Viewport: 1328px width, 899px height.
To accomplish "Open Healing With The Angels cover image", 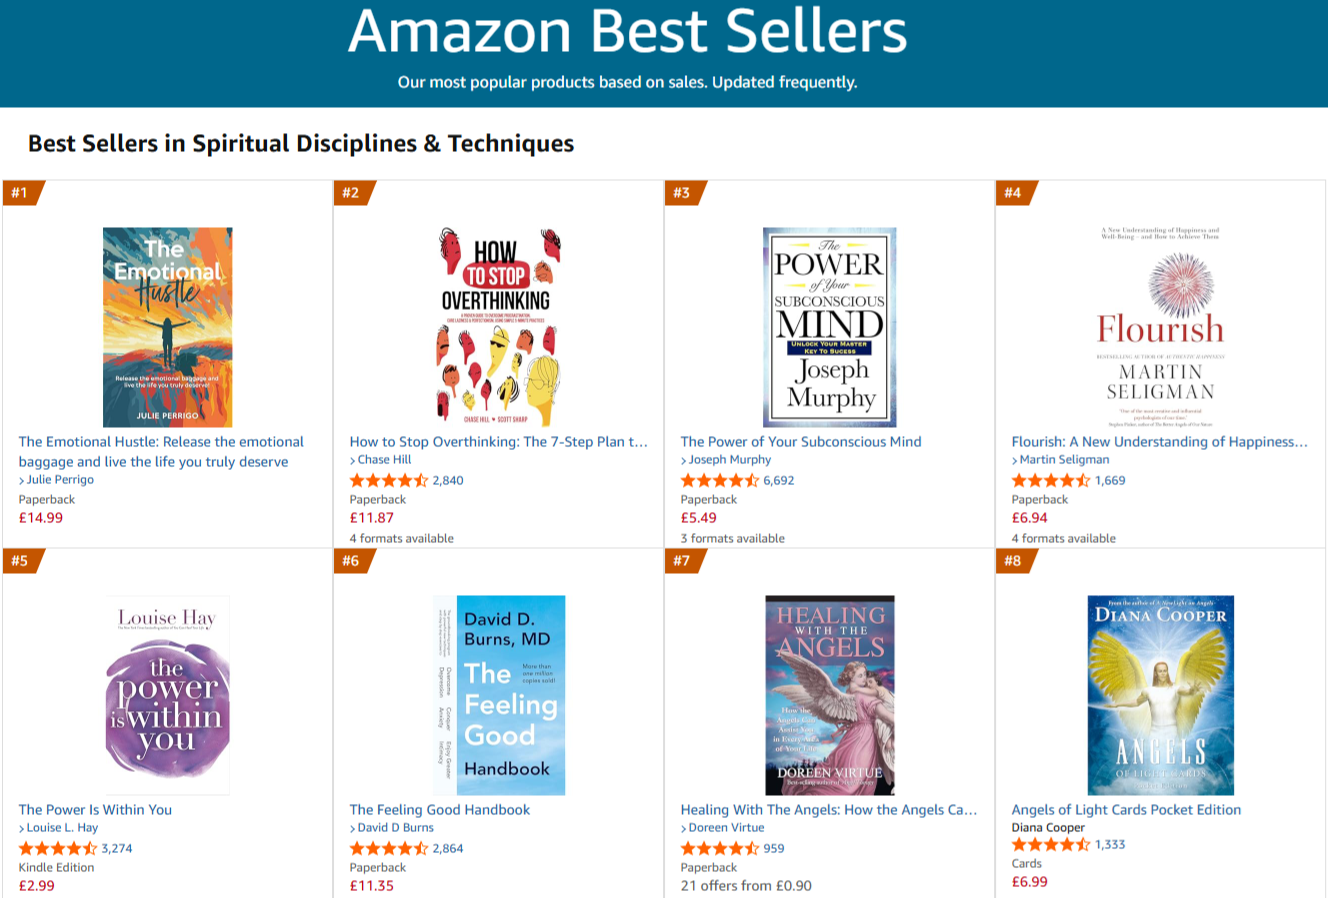I will point(829,695).
